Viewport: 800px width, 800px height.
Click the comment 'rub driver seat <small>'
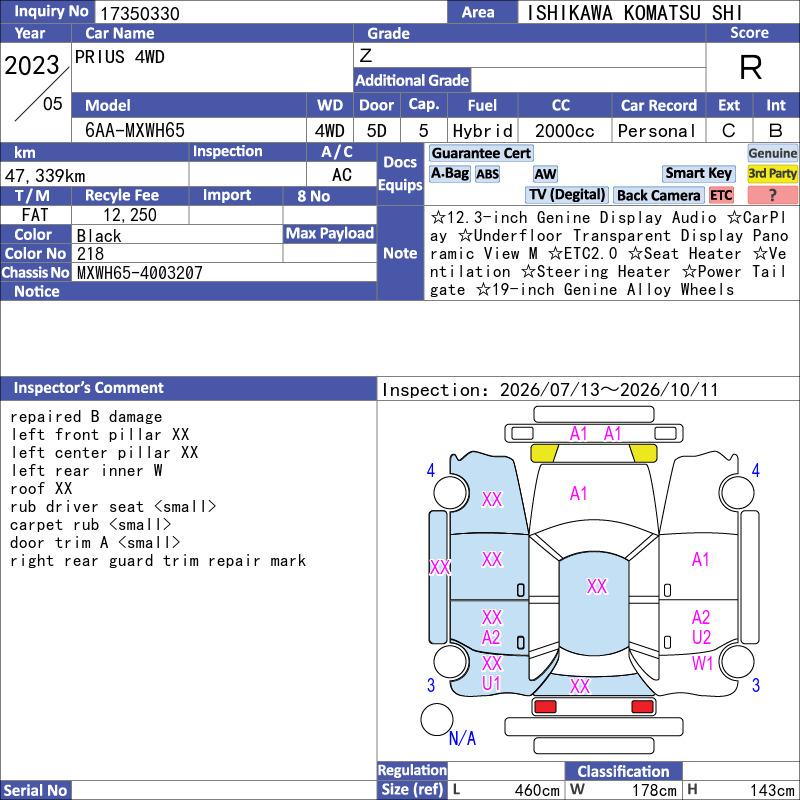pyautogui.click(x=113, y=507)
